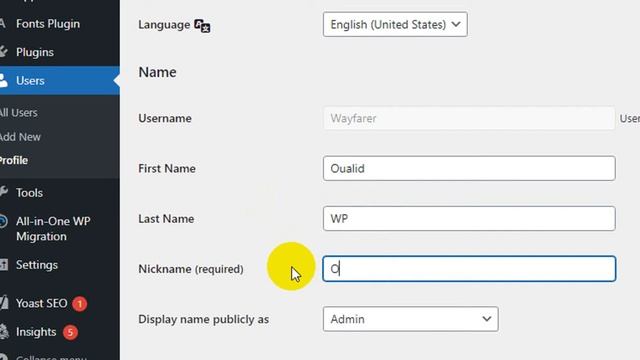Open the Add New user link

[20, 137]
